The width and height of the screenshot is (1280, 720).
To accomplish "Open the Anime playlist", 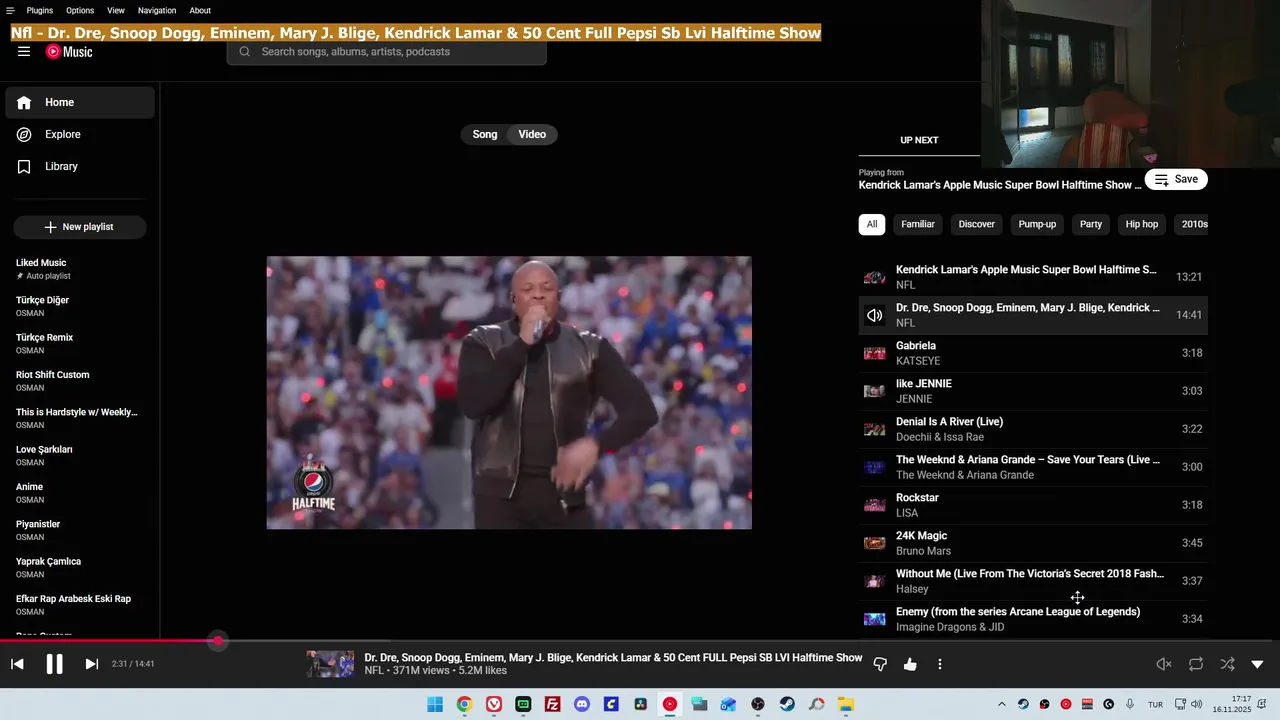I will tap(80, 493).
